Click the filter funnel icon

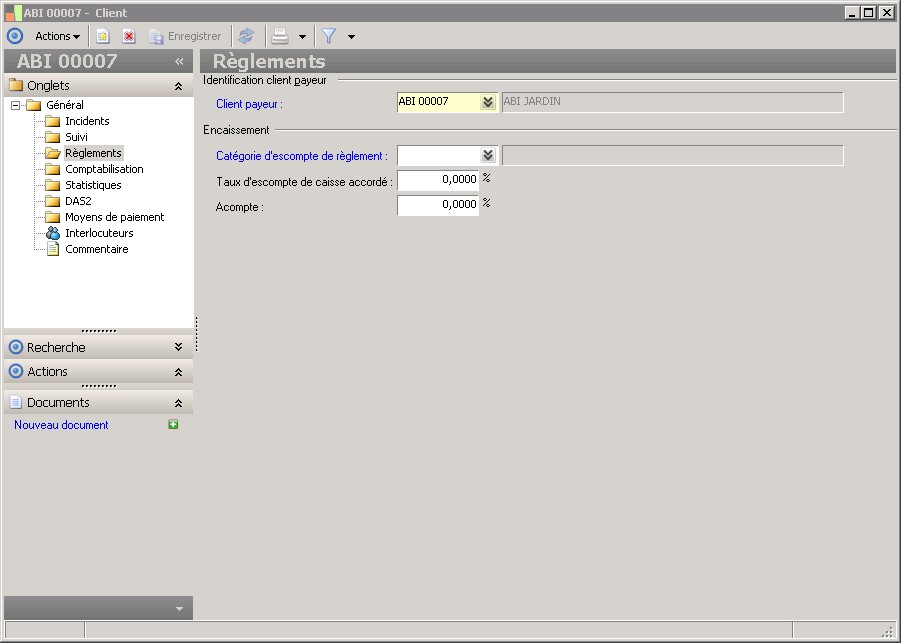(x=328, y=36)
